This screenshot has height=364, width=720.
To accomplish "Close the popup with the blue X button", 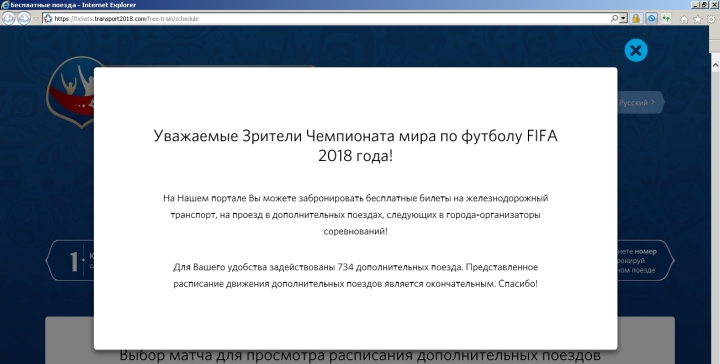I will tap(636, 50).
